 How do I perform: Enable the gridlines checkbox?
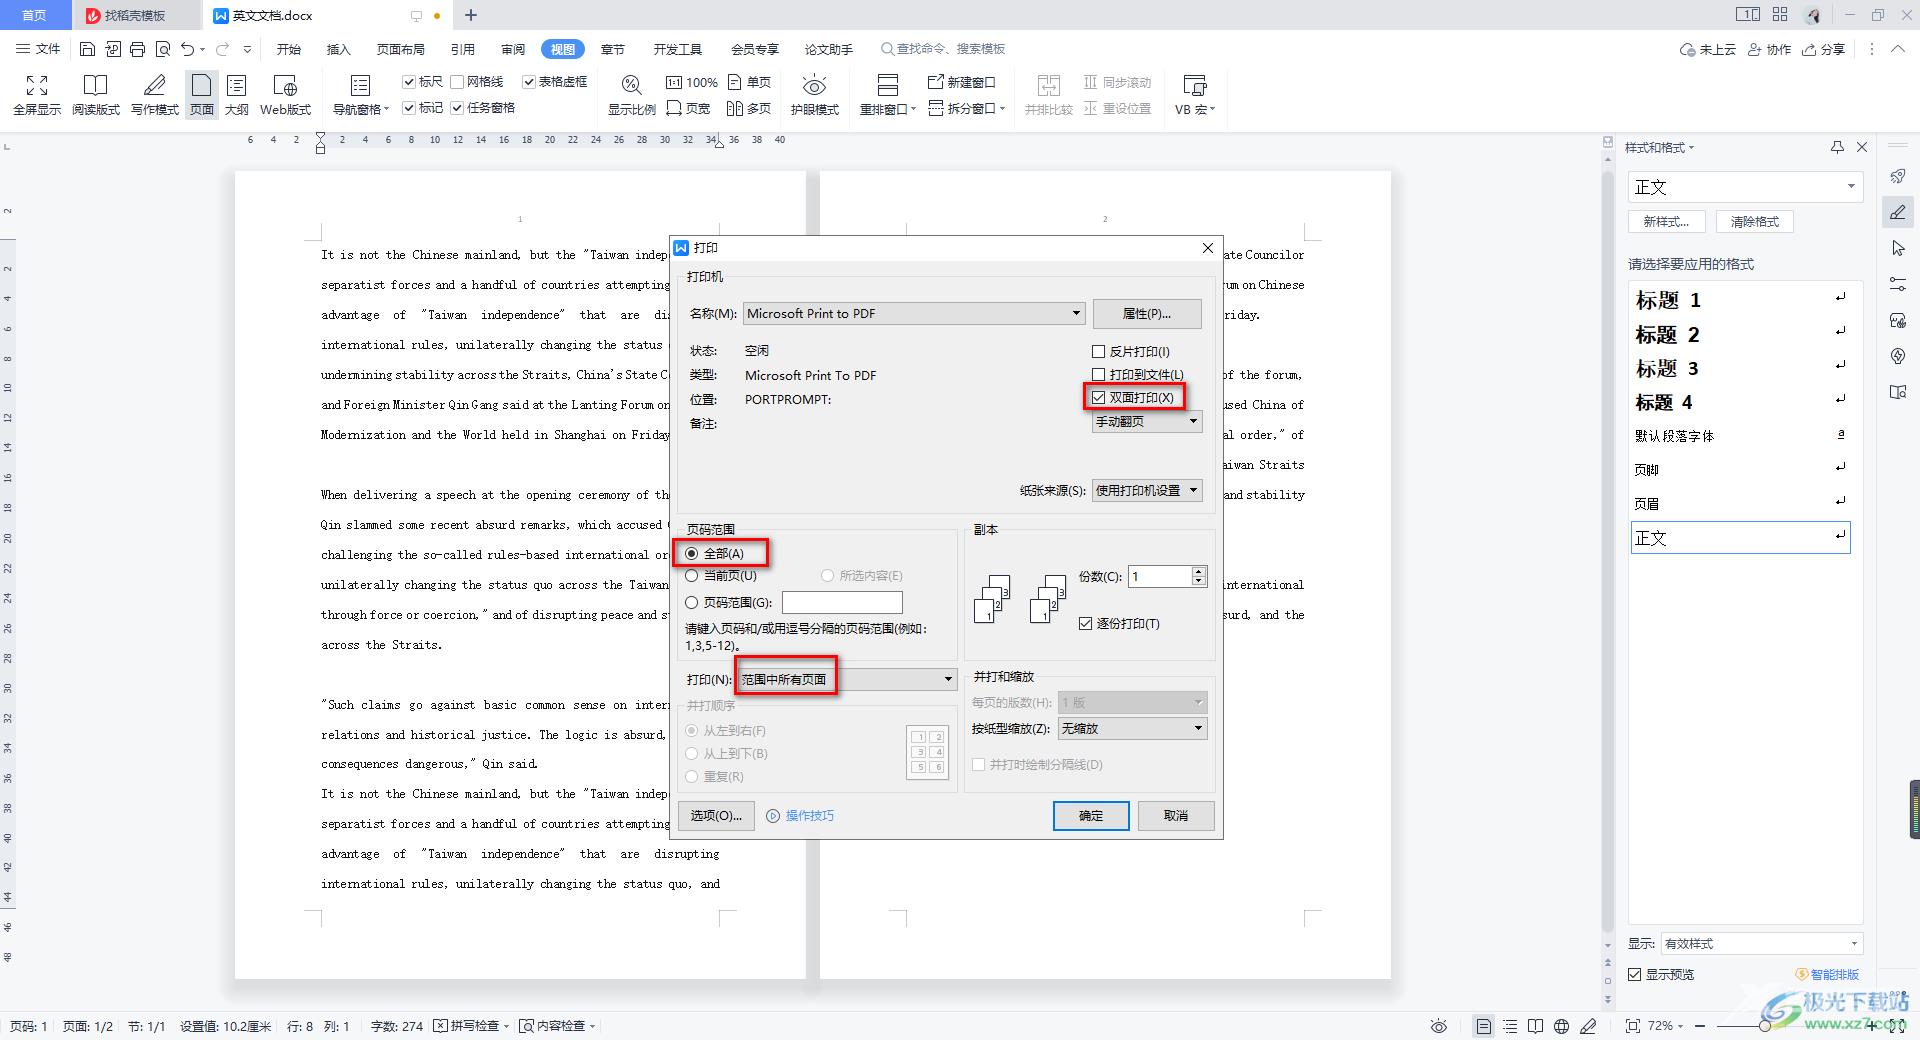pyautogui.click(x=457, y=82)
